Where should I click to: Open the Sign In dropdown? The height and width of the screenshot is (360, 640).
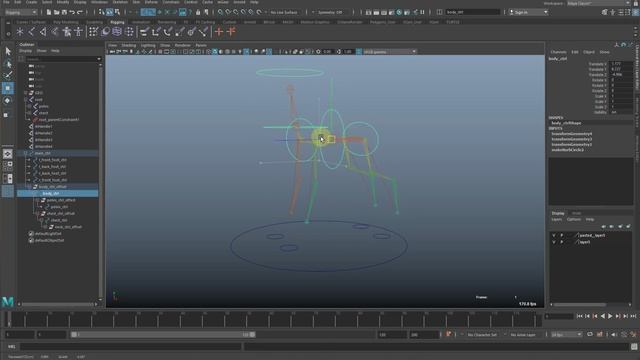529,12
